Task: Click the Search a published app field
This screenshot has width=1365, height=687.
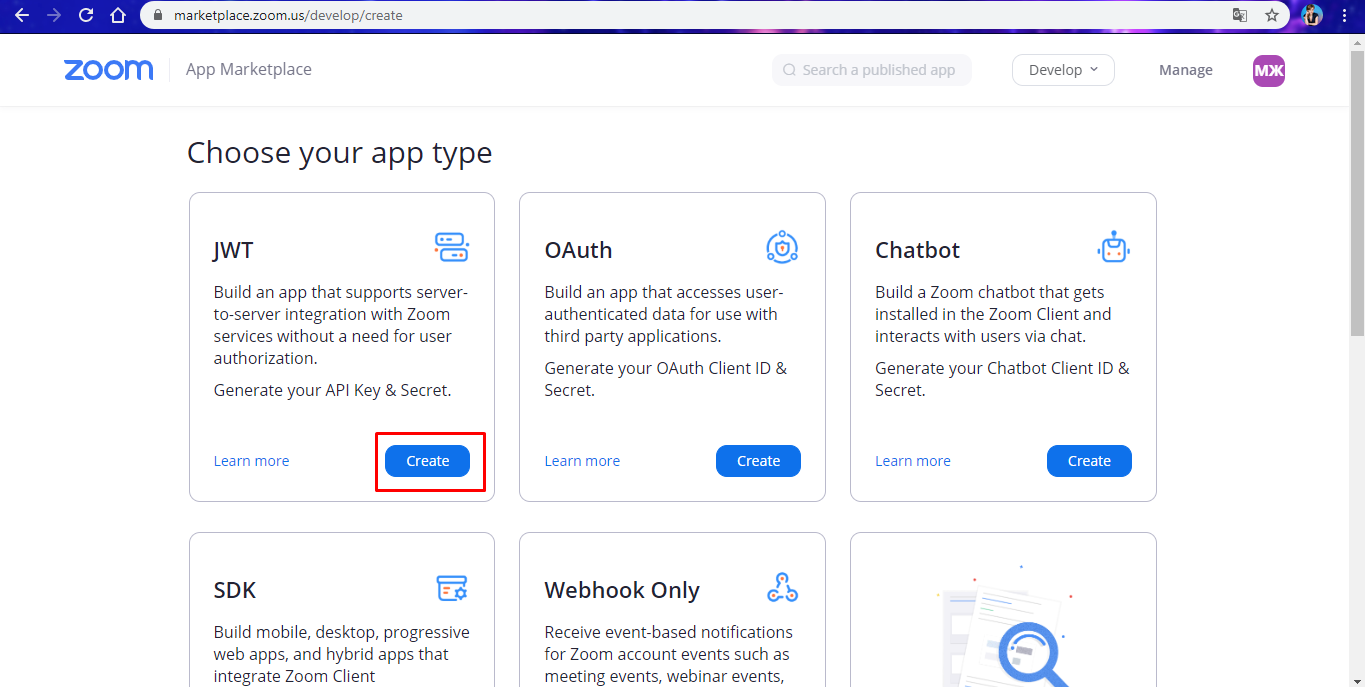Action: [872, 70]
